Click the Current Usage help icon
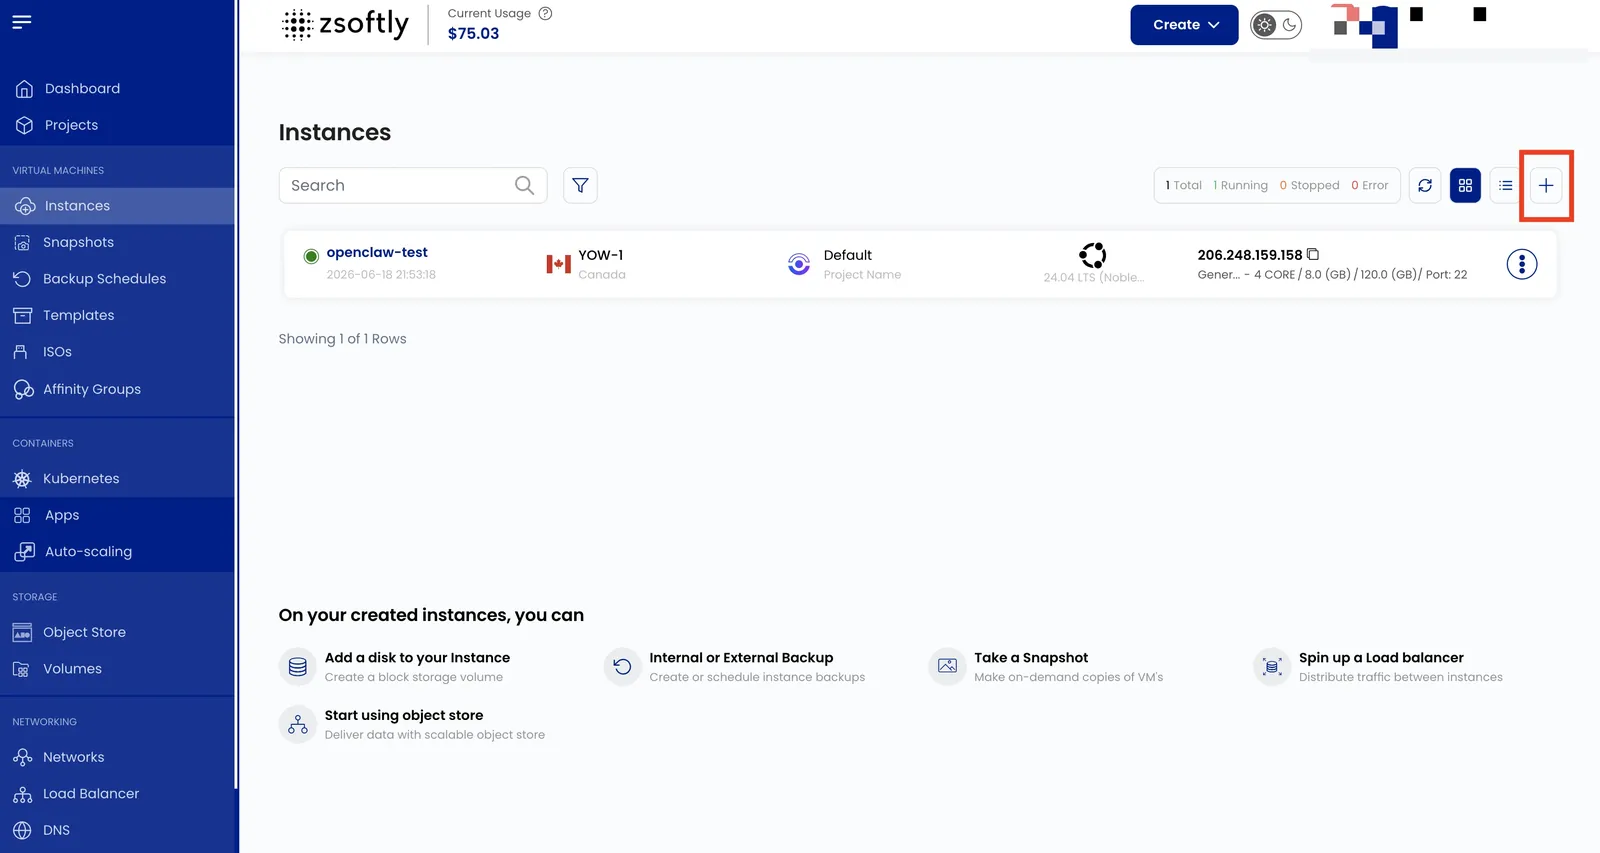Viewport: 1600px width, 853px height. coord(545,13)
